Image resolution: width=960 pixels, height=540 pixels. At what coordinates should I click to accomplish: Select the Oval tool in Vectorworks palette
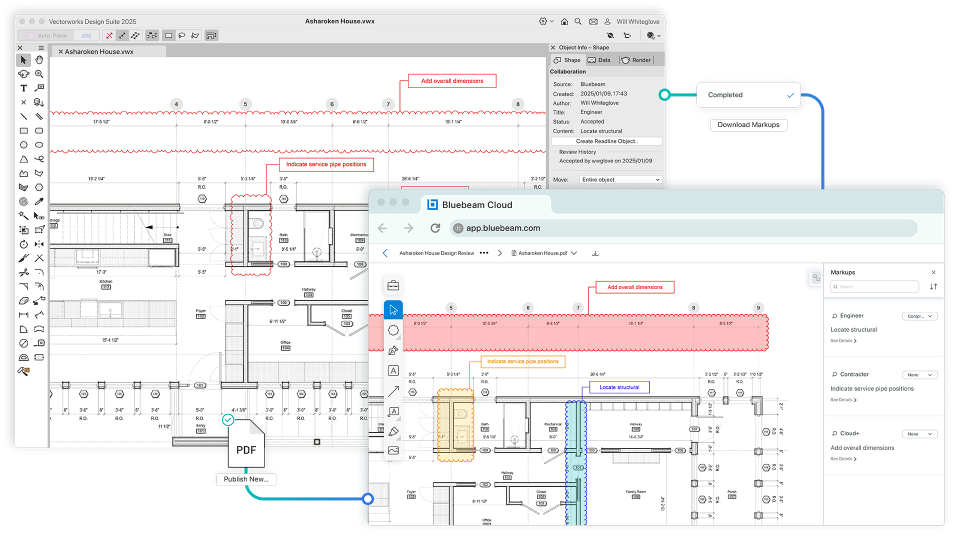39,145
